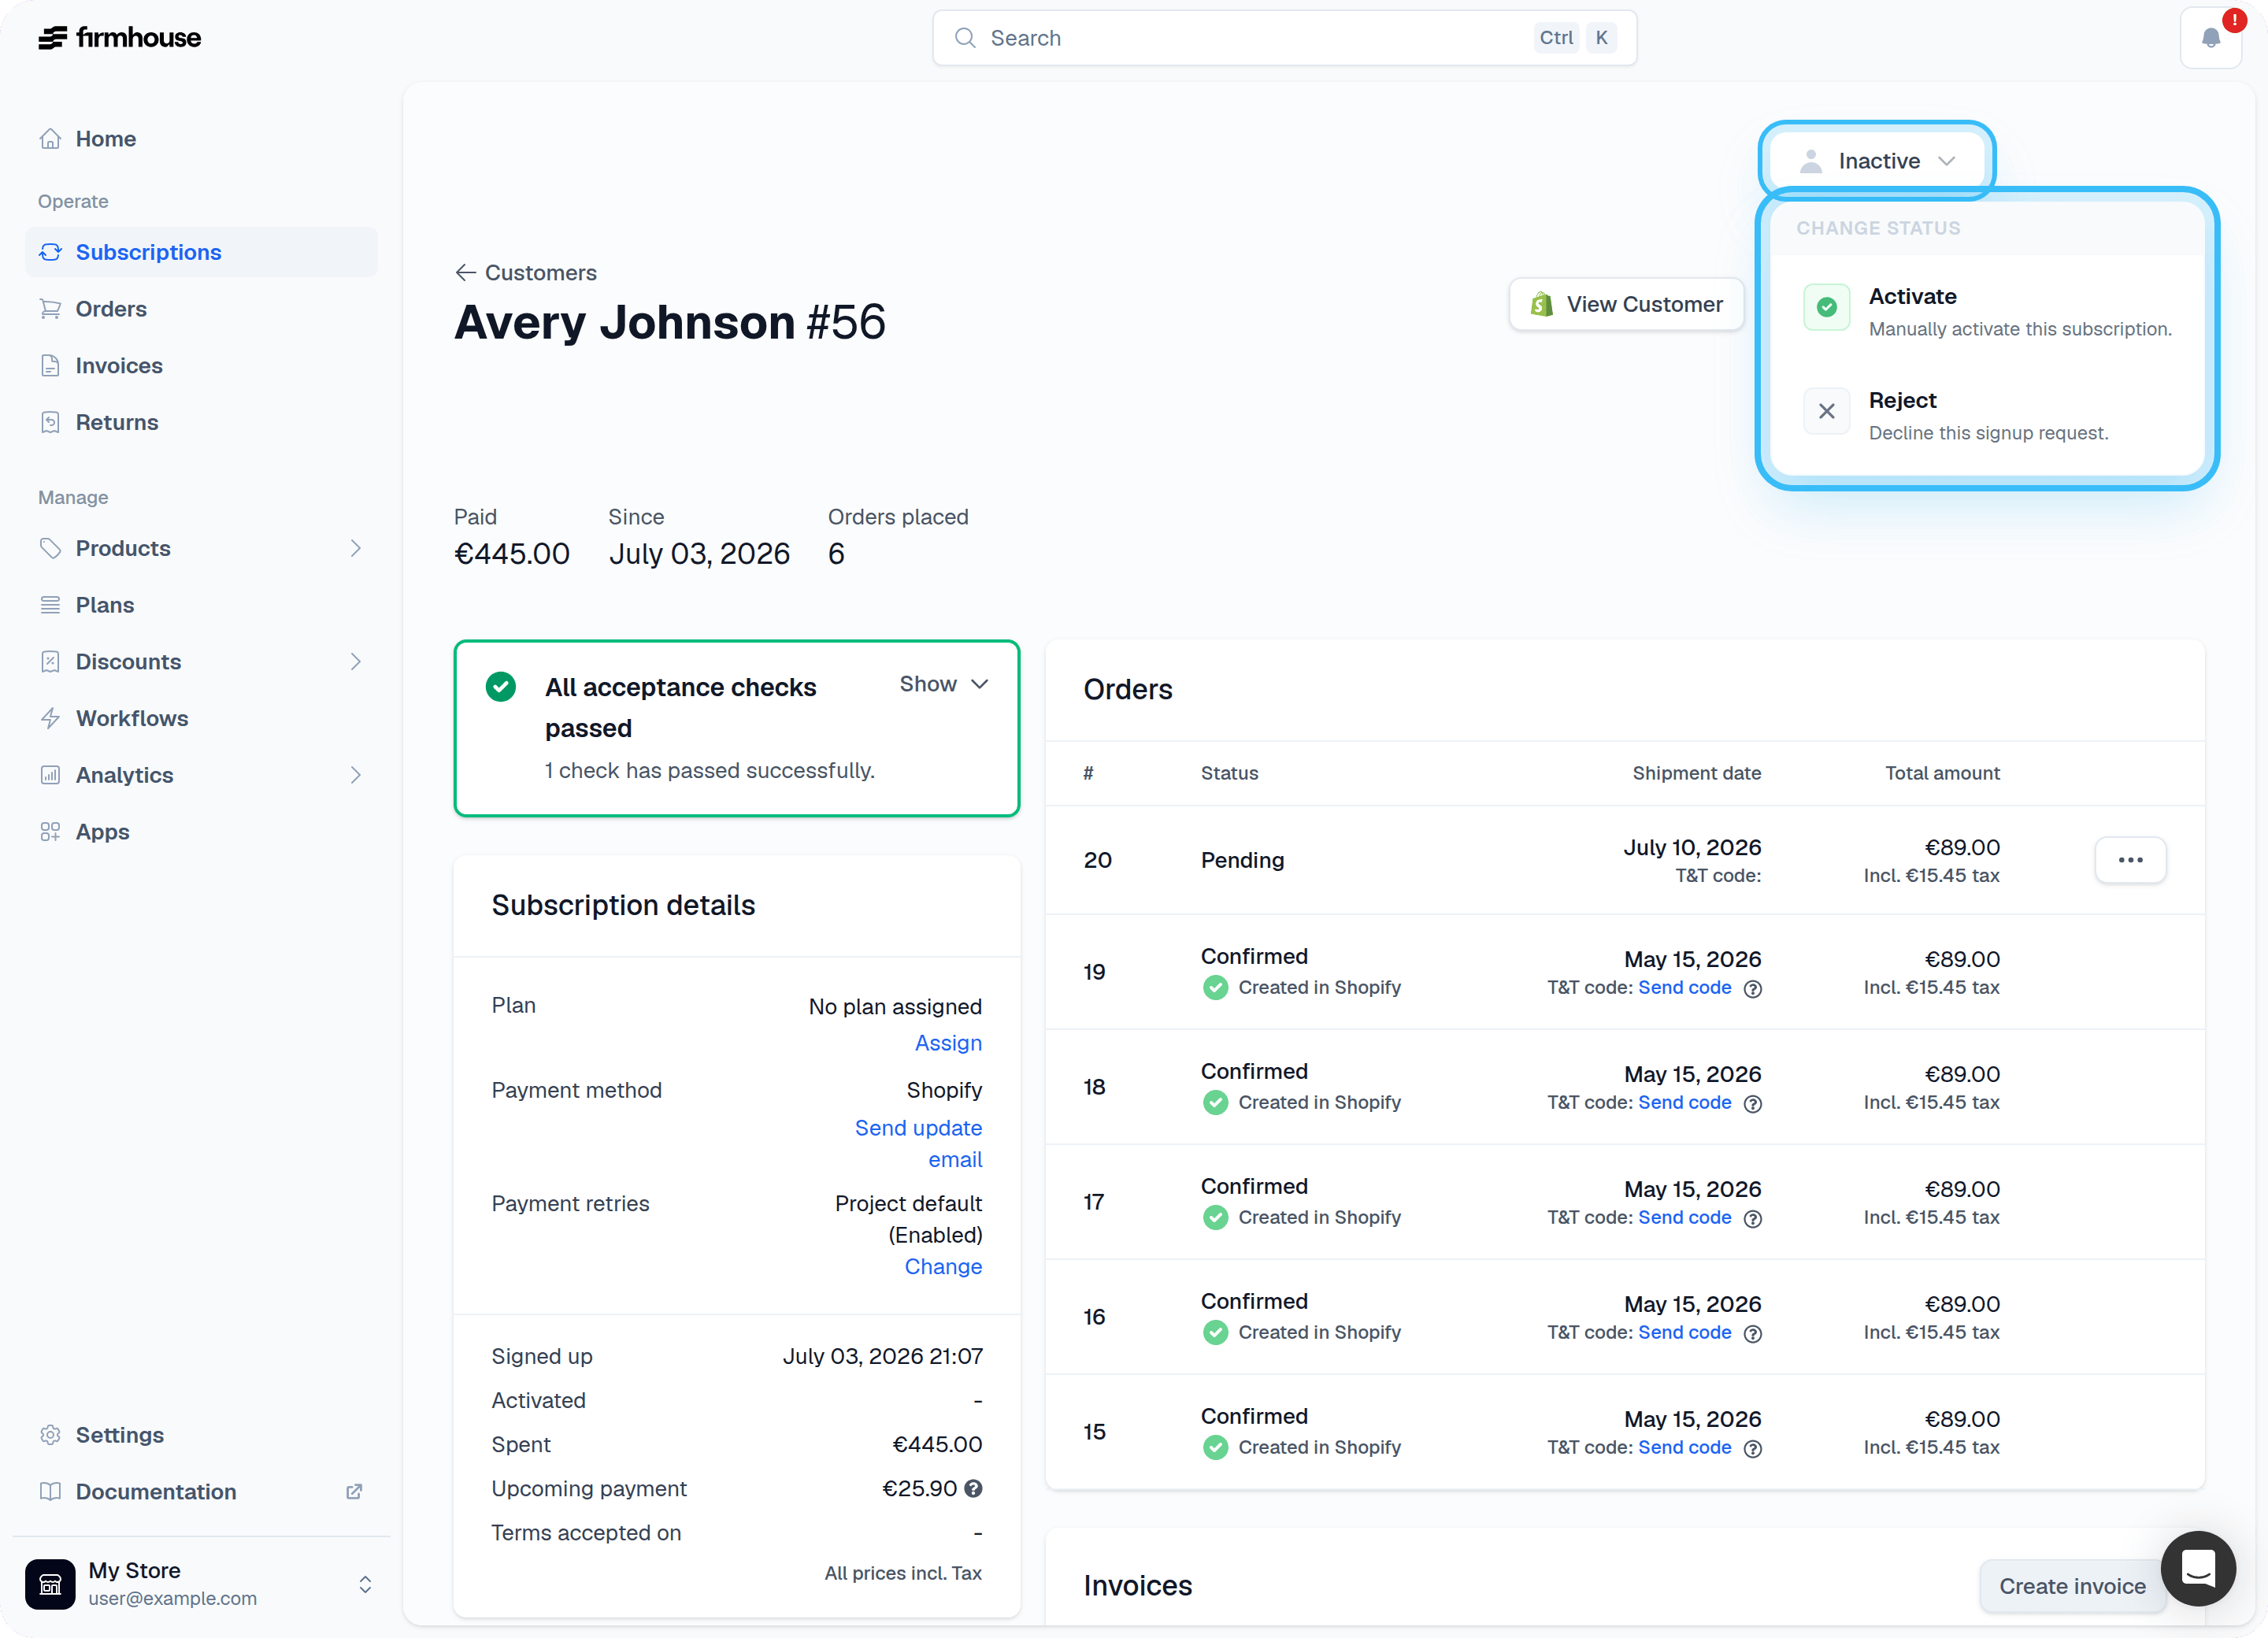Click the Documentation book icon
The height and width of the screenshot is (1638, 2268).
(x=50, y=1491)
